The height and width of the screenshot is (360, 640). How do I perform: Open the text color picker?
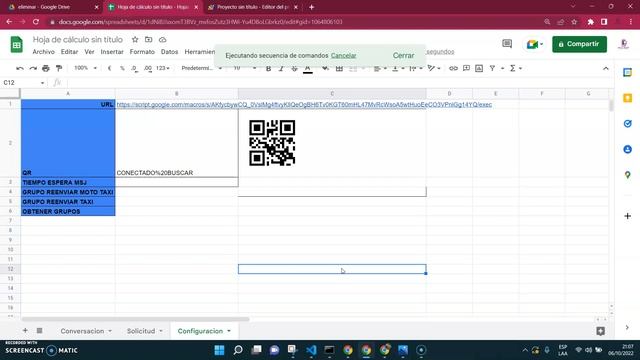point(308,69)
